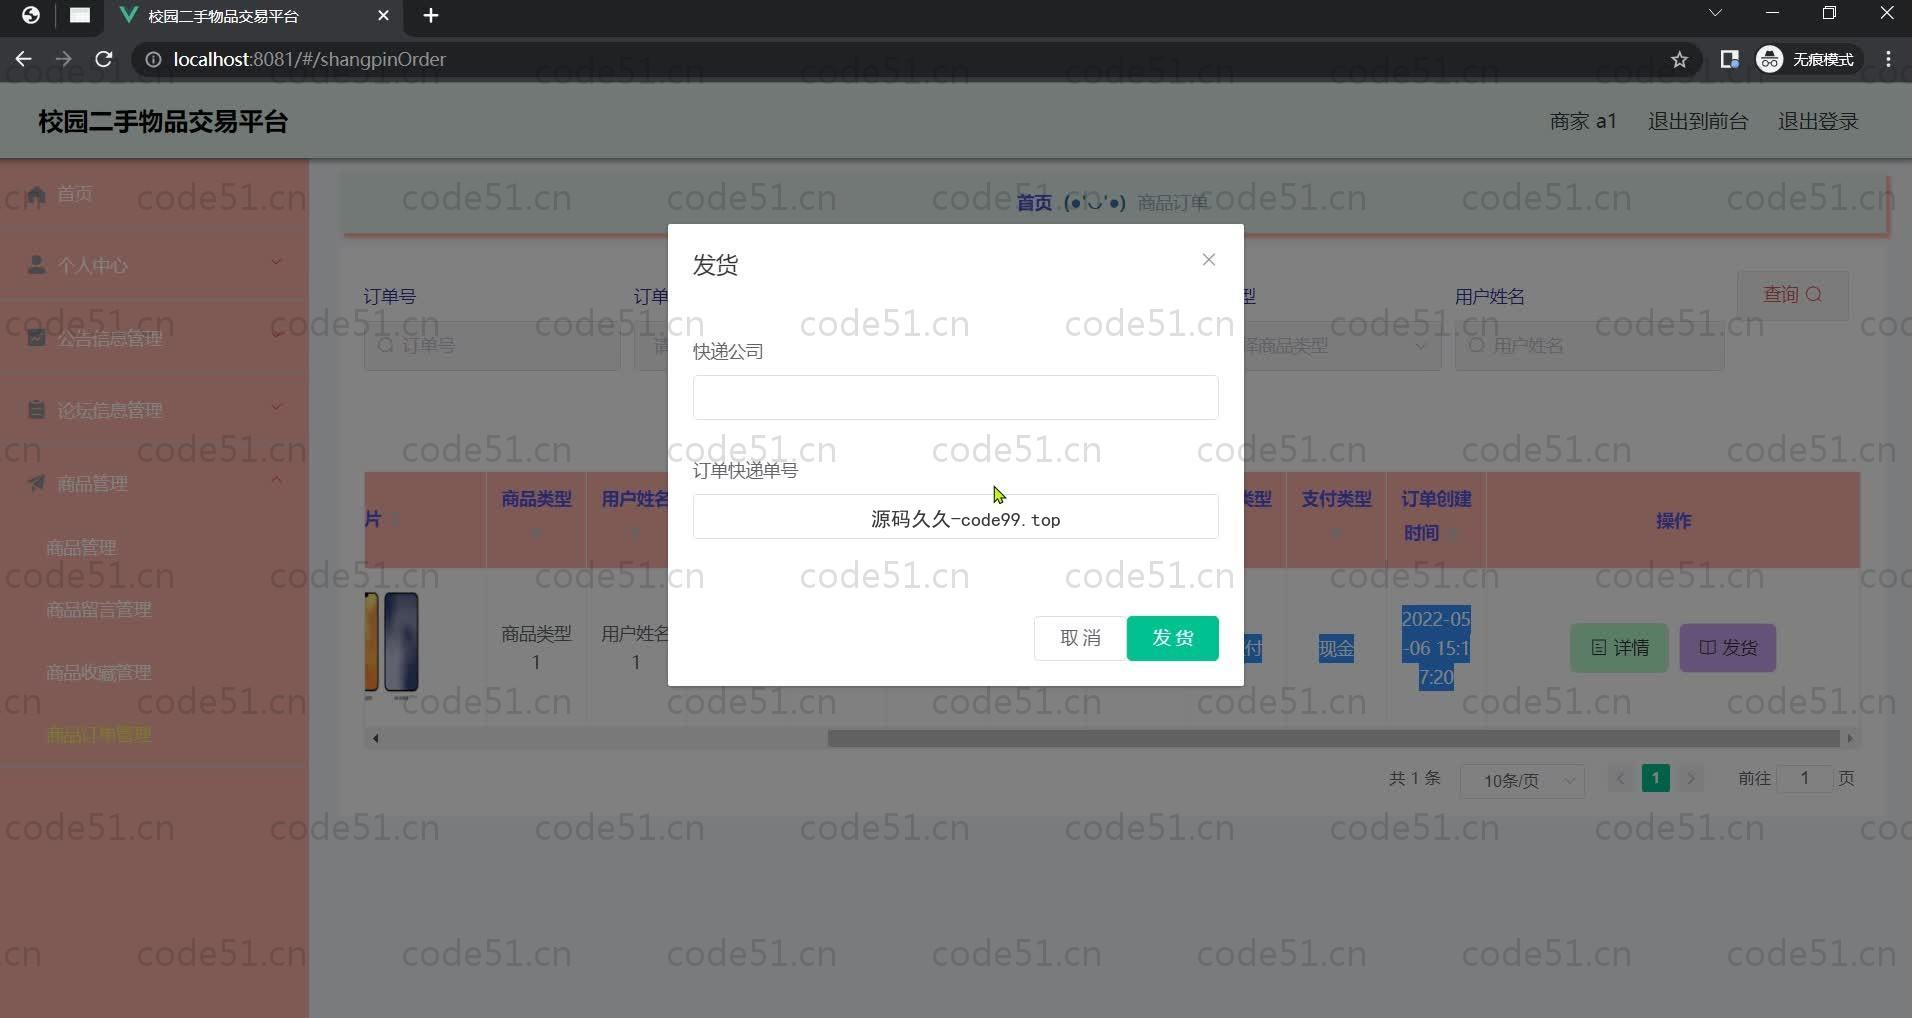Open a new browser tab
This screenshot has height=1018, width=1912.
[x=431, y=16]
